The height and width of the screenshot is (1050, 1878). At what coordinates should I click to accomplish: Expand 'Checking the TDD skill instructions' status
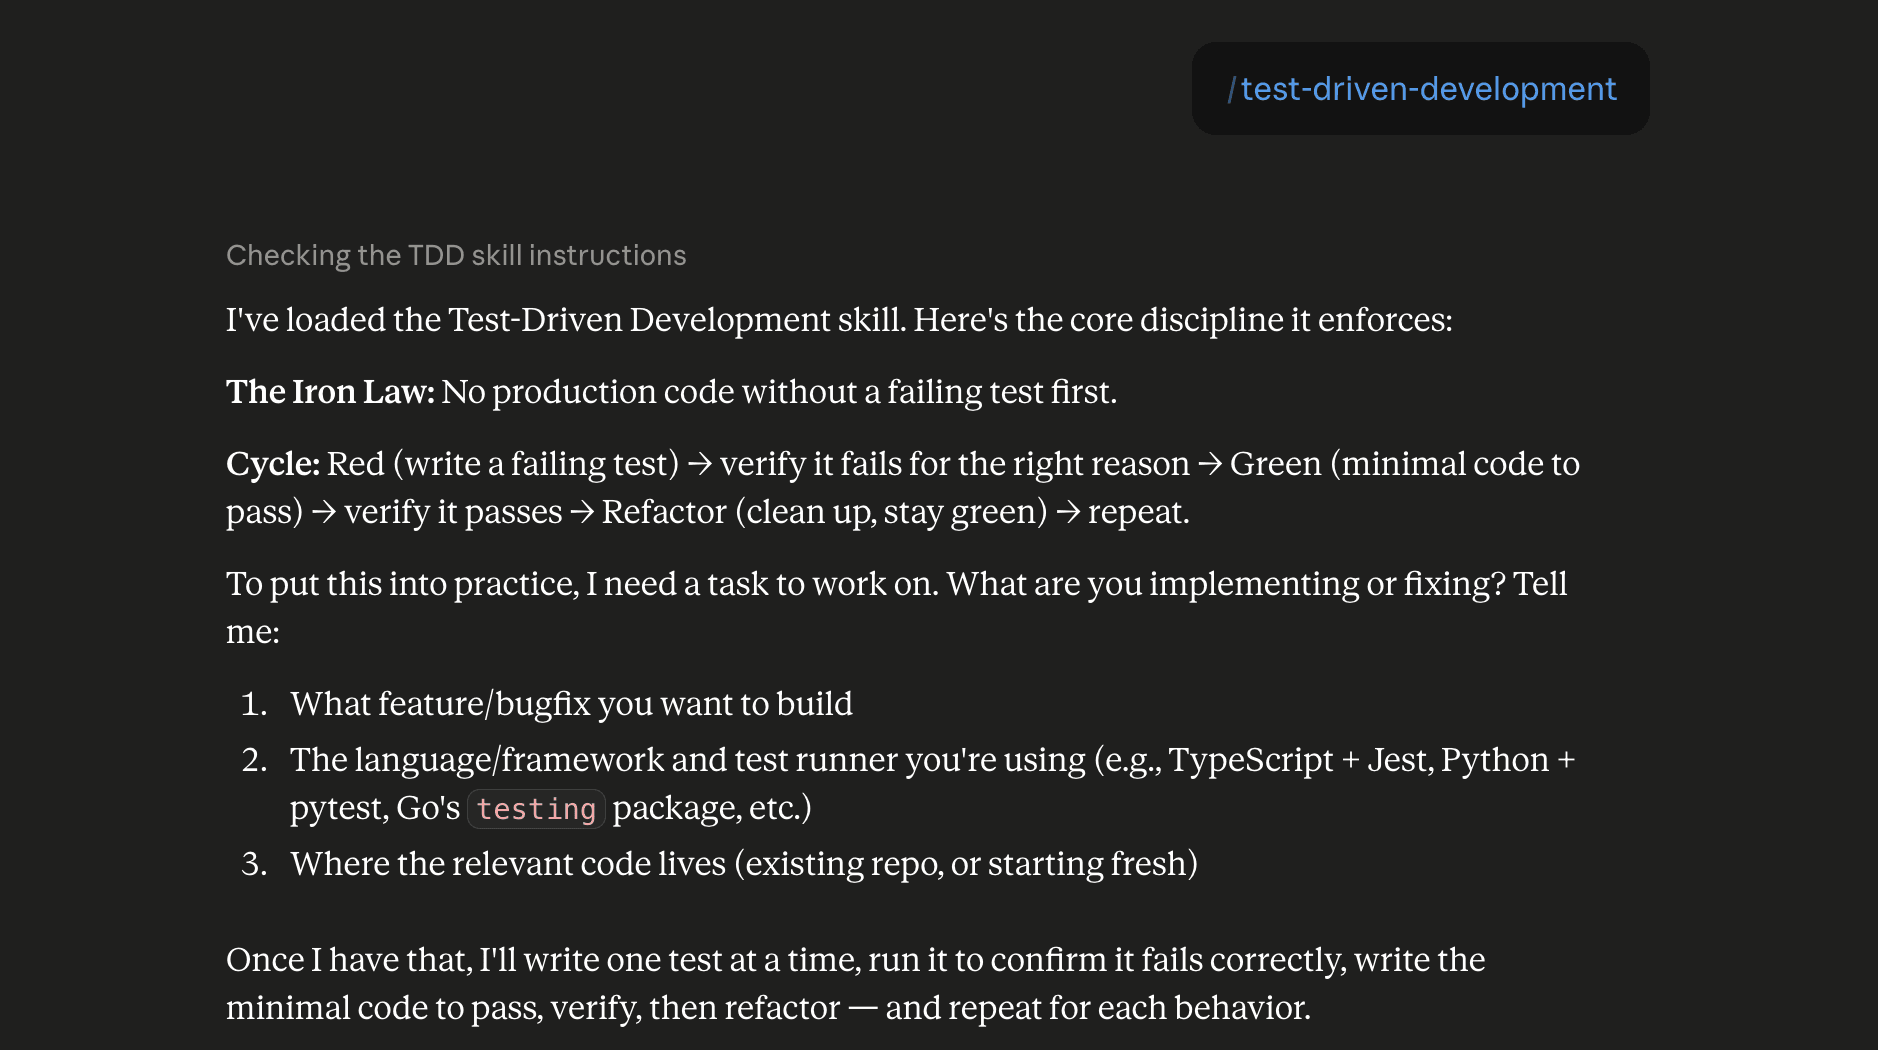click(x=456, y=256)
